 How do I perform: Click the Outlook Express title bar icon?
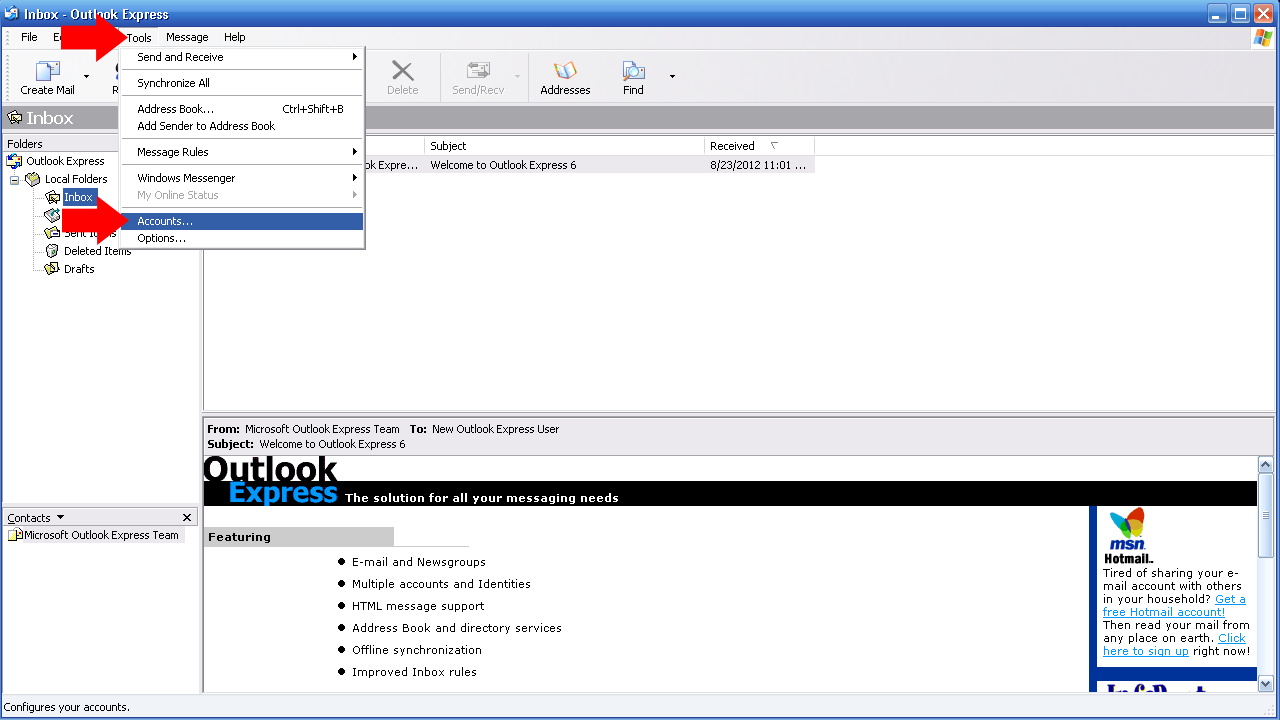point(11,14)
